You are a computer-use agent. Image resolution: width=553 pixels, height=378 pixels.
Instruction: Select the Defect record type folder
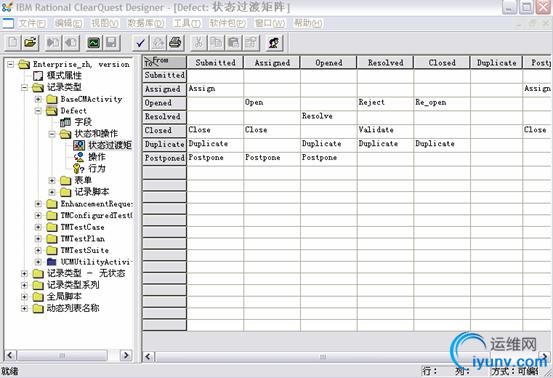73,111
